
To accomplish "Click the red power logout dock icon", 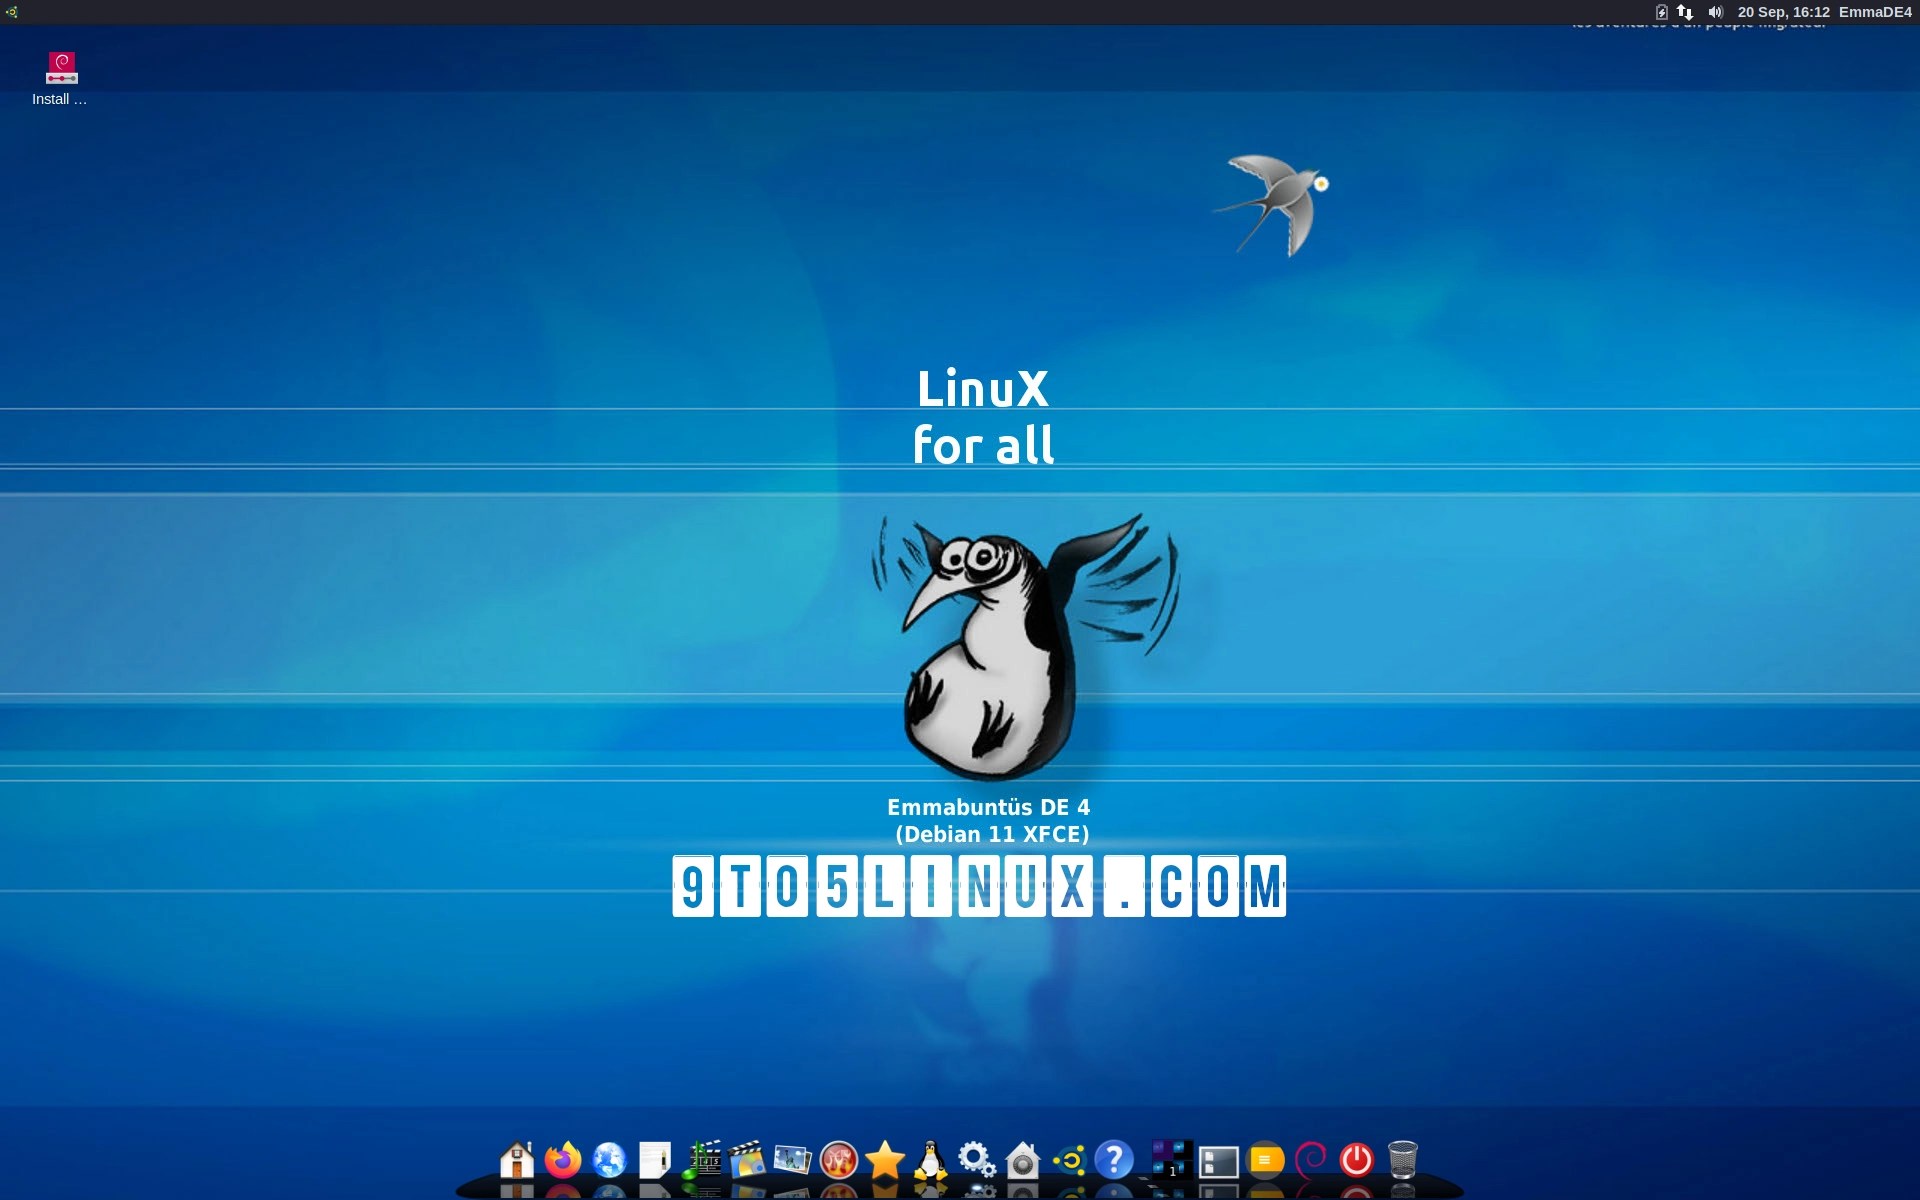I will (1357, 1160).
